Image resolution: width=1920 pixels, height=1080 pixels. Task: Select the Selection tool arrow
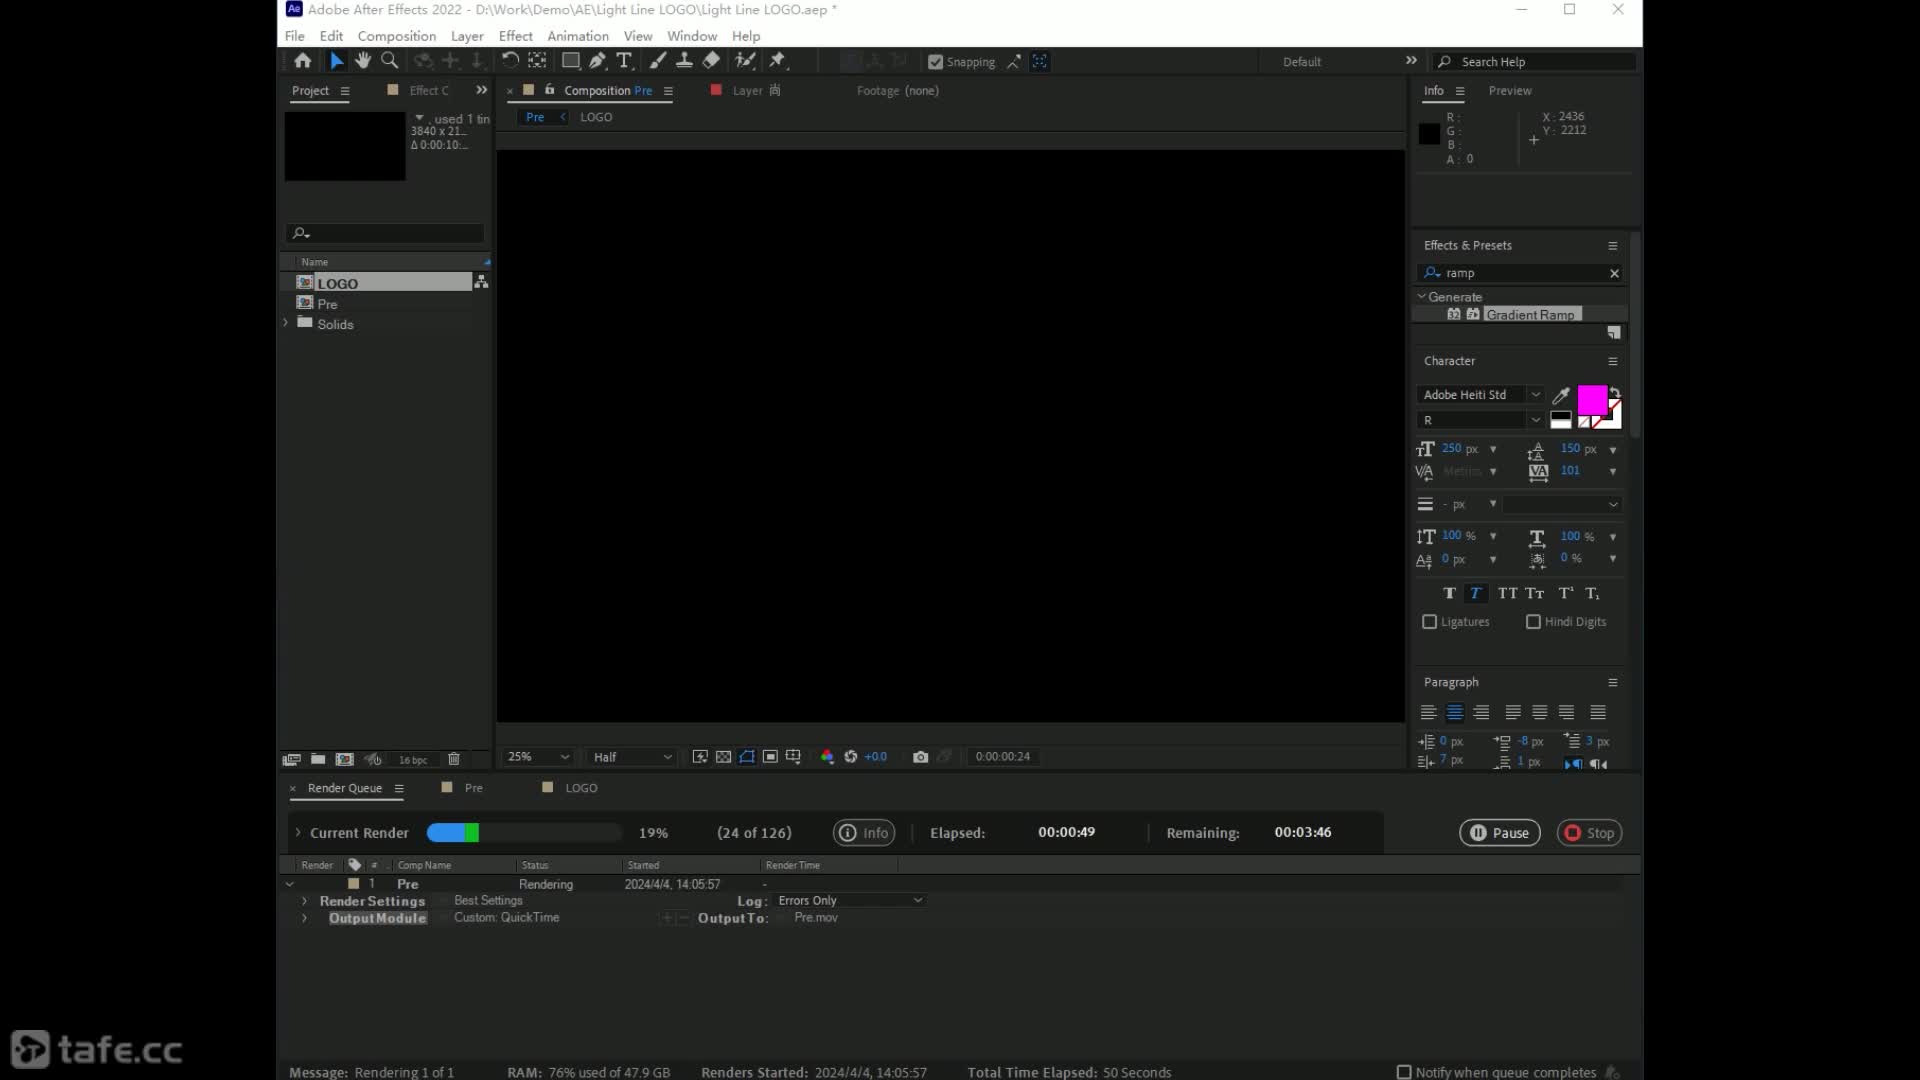click(337, 61)
